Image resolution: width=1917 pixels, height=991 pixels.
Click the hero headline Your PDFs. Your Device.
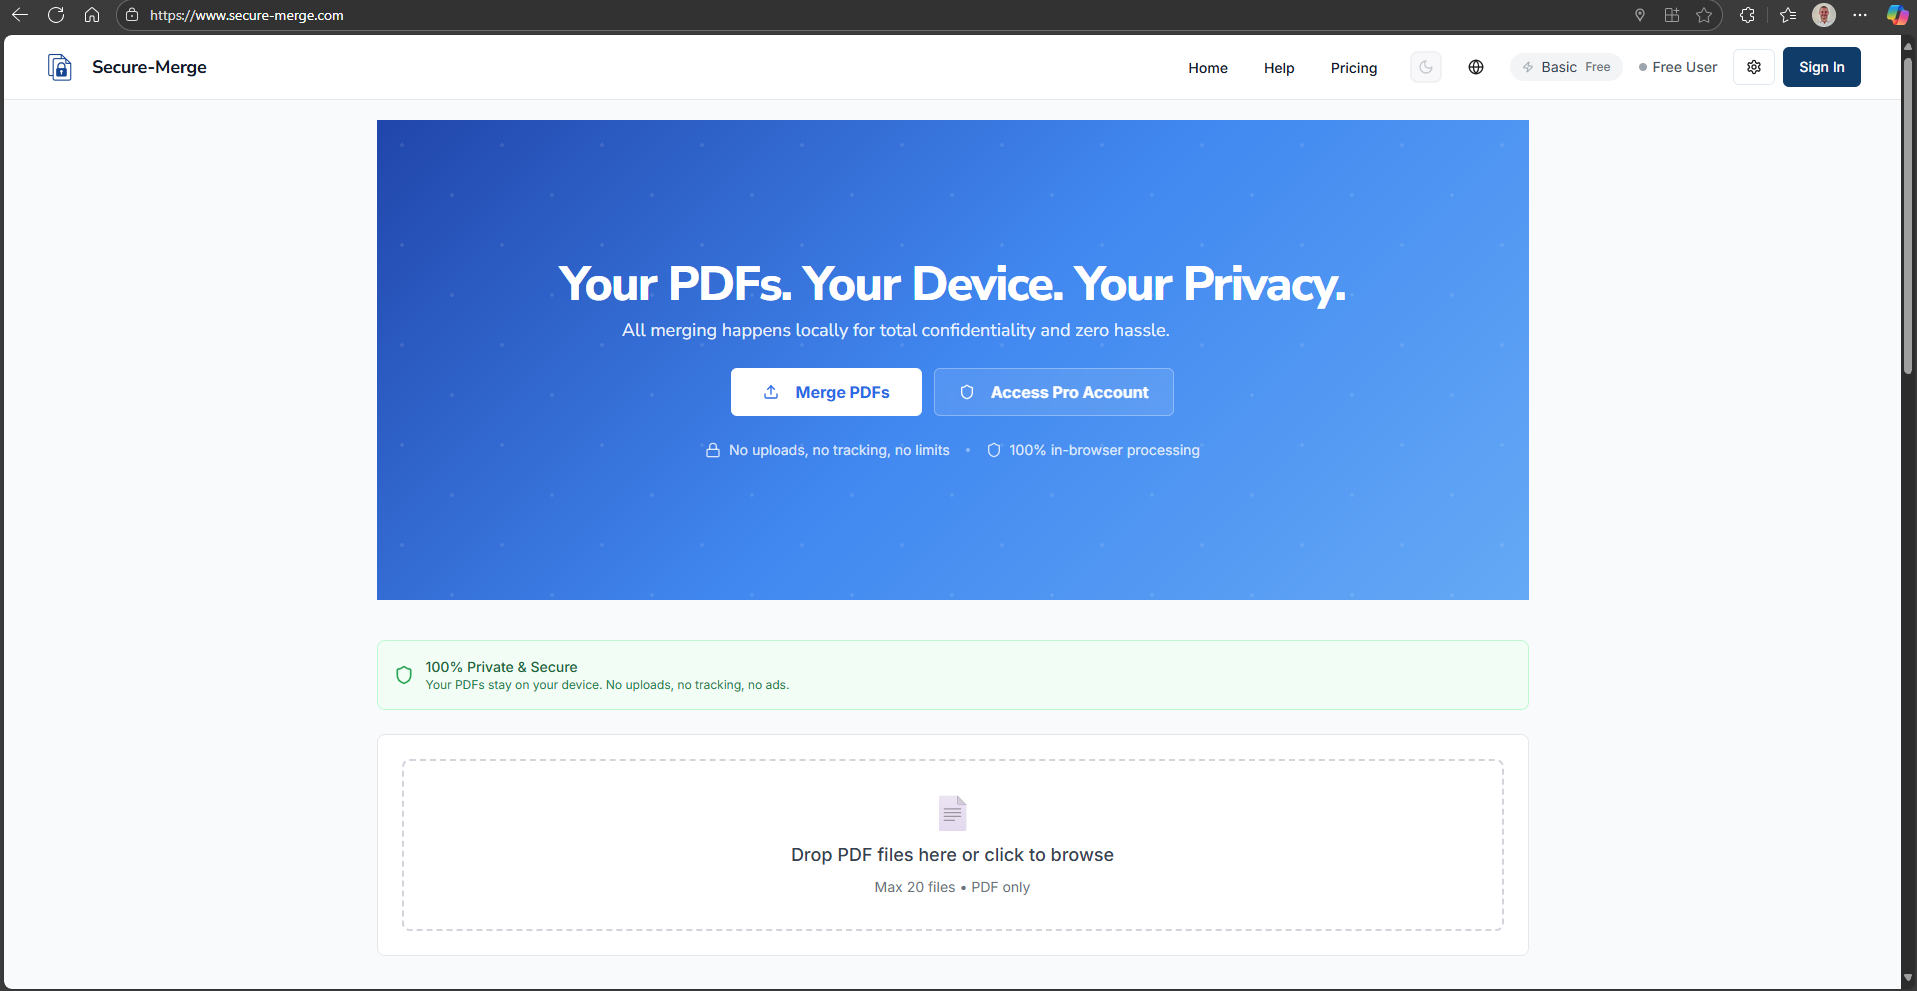tap(952, 284)
